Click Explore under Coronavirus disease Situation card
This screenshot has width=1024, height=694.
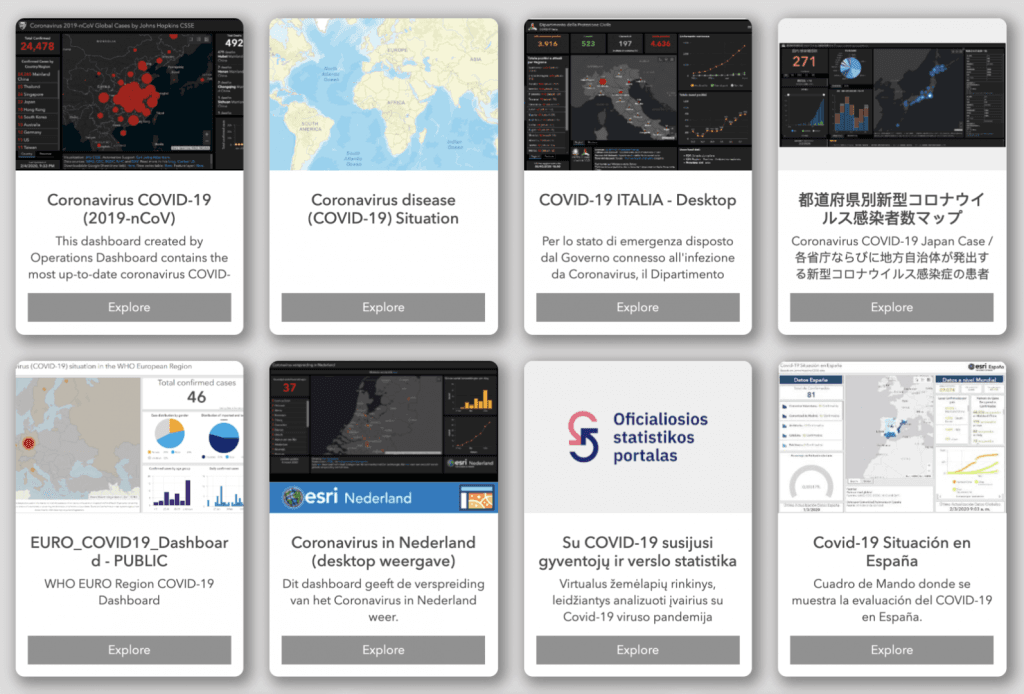tap(383, 307)
